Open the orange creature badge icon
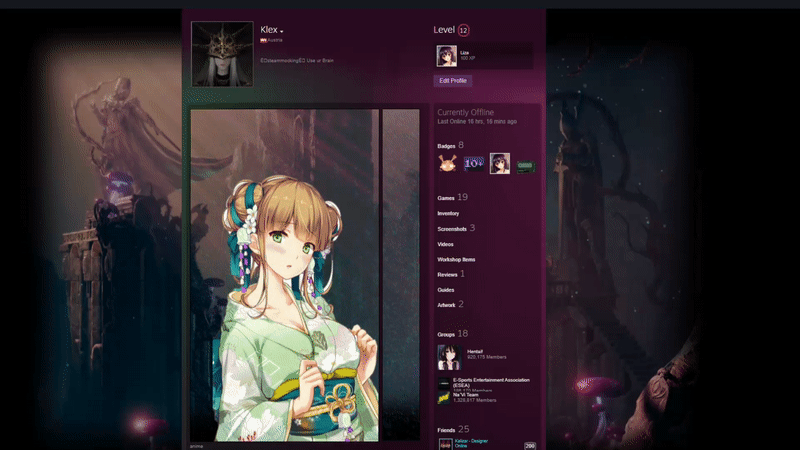Viewport: 800px width, 450px height. 447,164
